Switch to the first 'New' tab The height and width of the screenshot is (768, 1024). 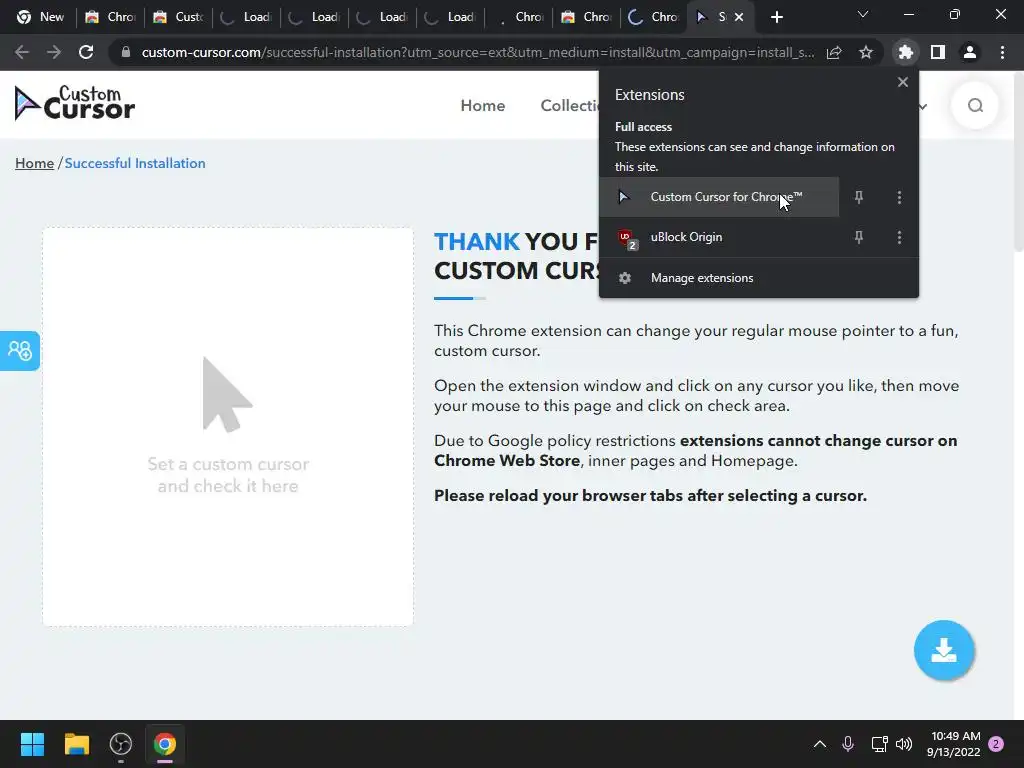40,18
